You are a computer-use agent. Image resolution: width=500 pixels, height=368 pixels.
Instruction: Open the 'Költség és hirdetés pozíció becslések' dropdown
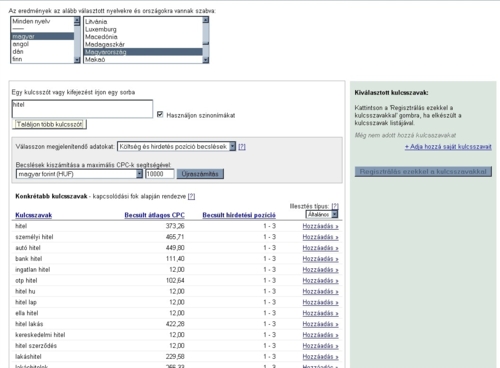tap(176, 146)
